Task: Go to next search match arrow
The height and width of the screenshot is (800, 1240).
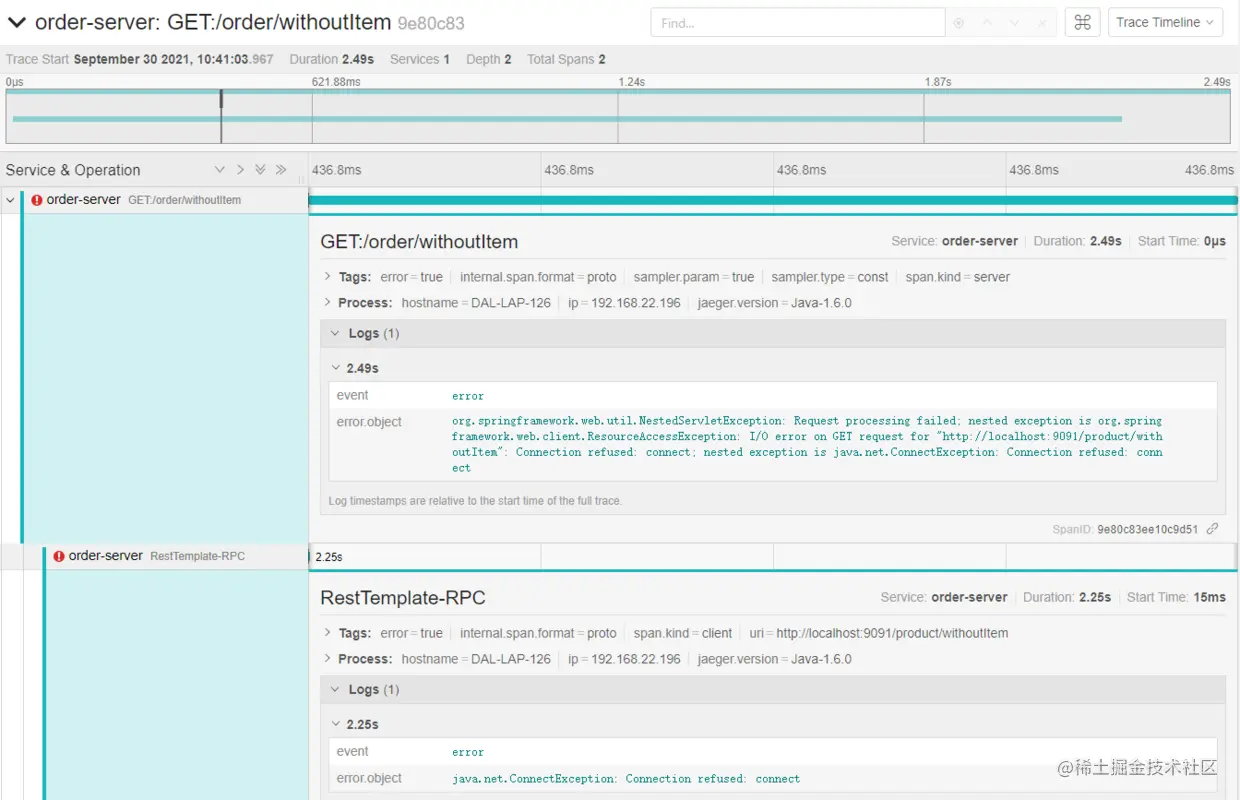Action: (x=1015, y=23)
